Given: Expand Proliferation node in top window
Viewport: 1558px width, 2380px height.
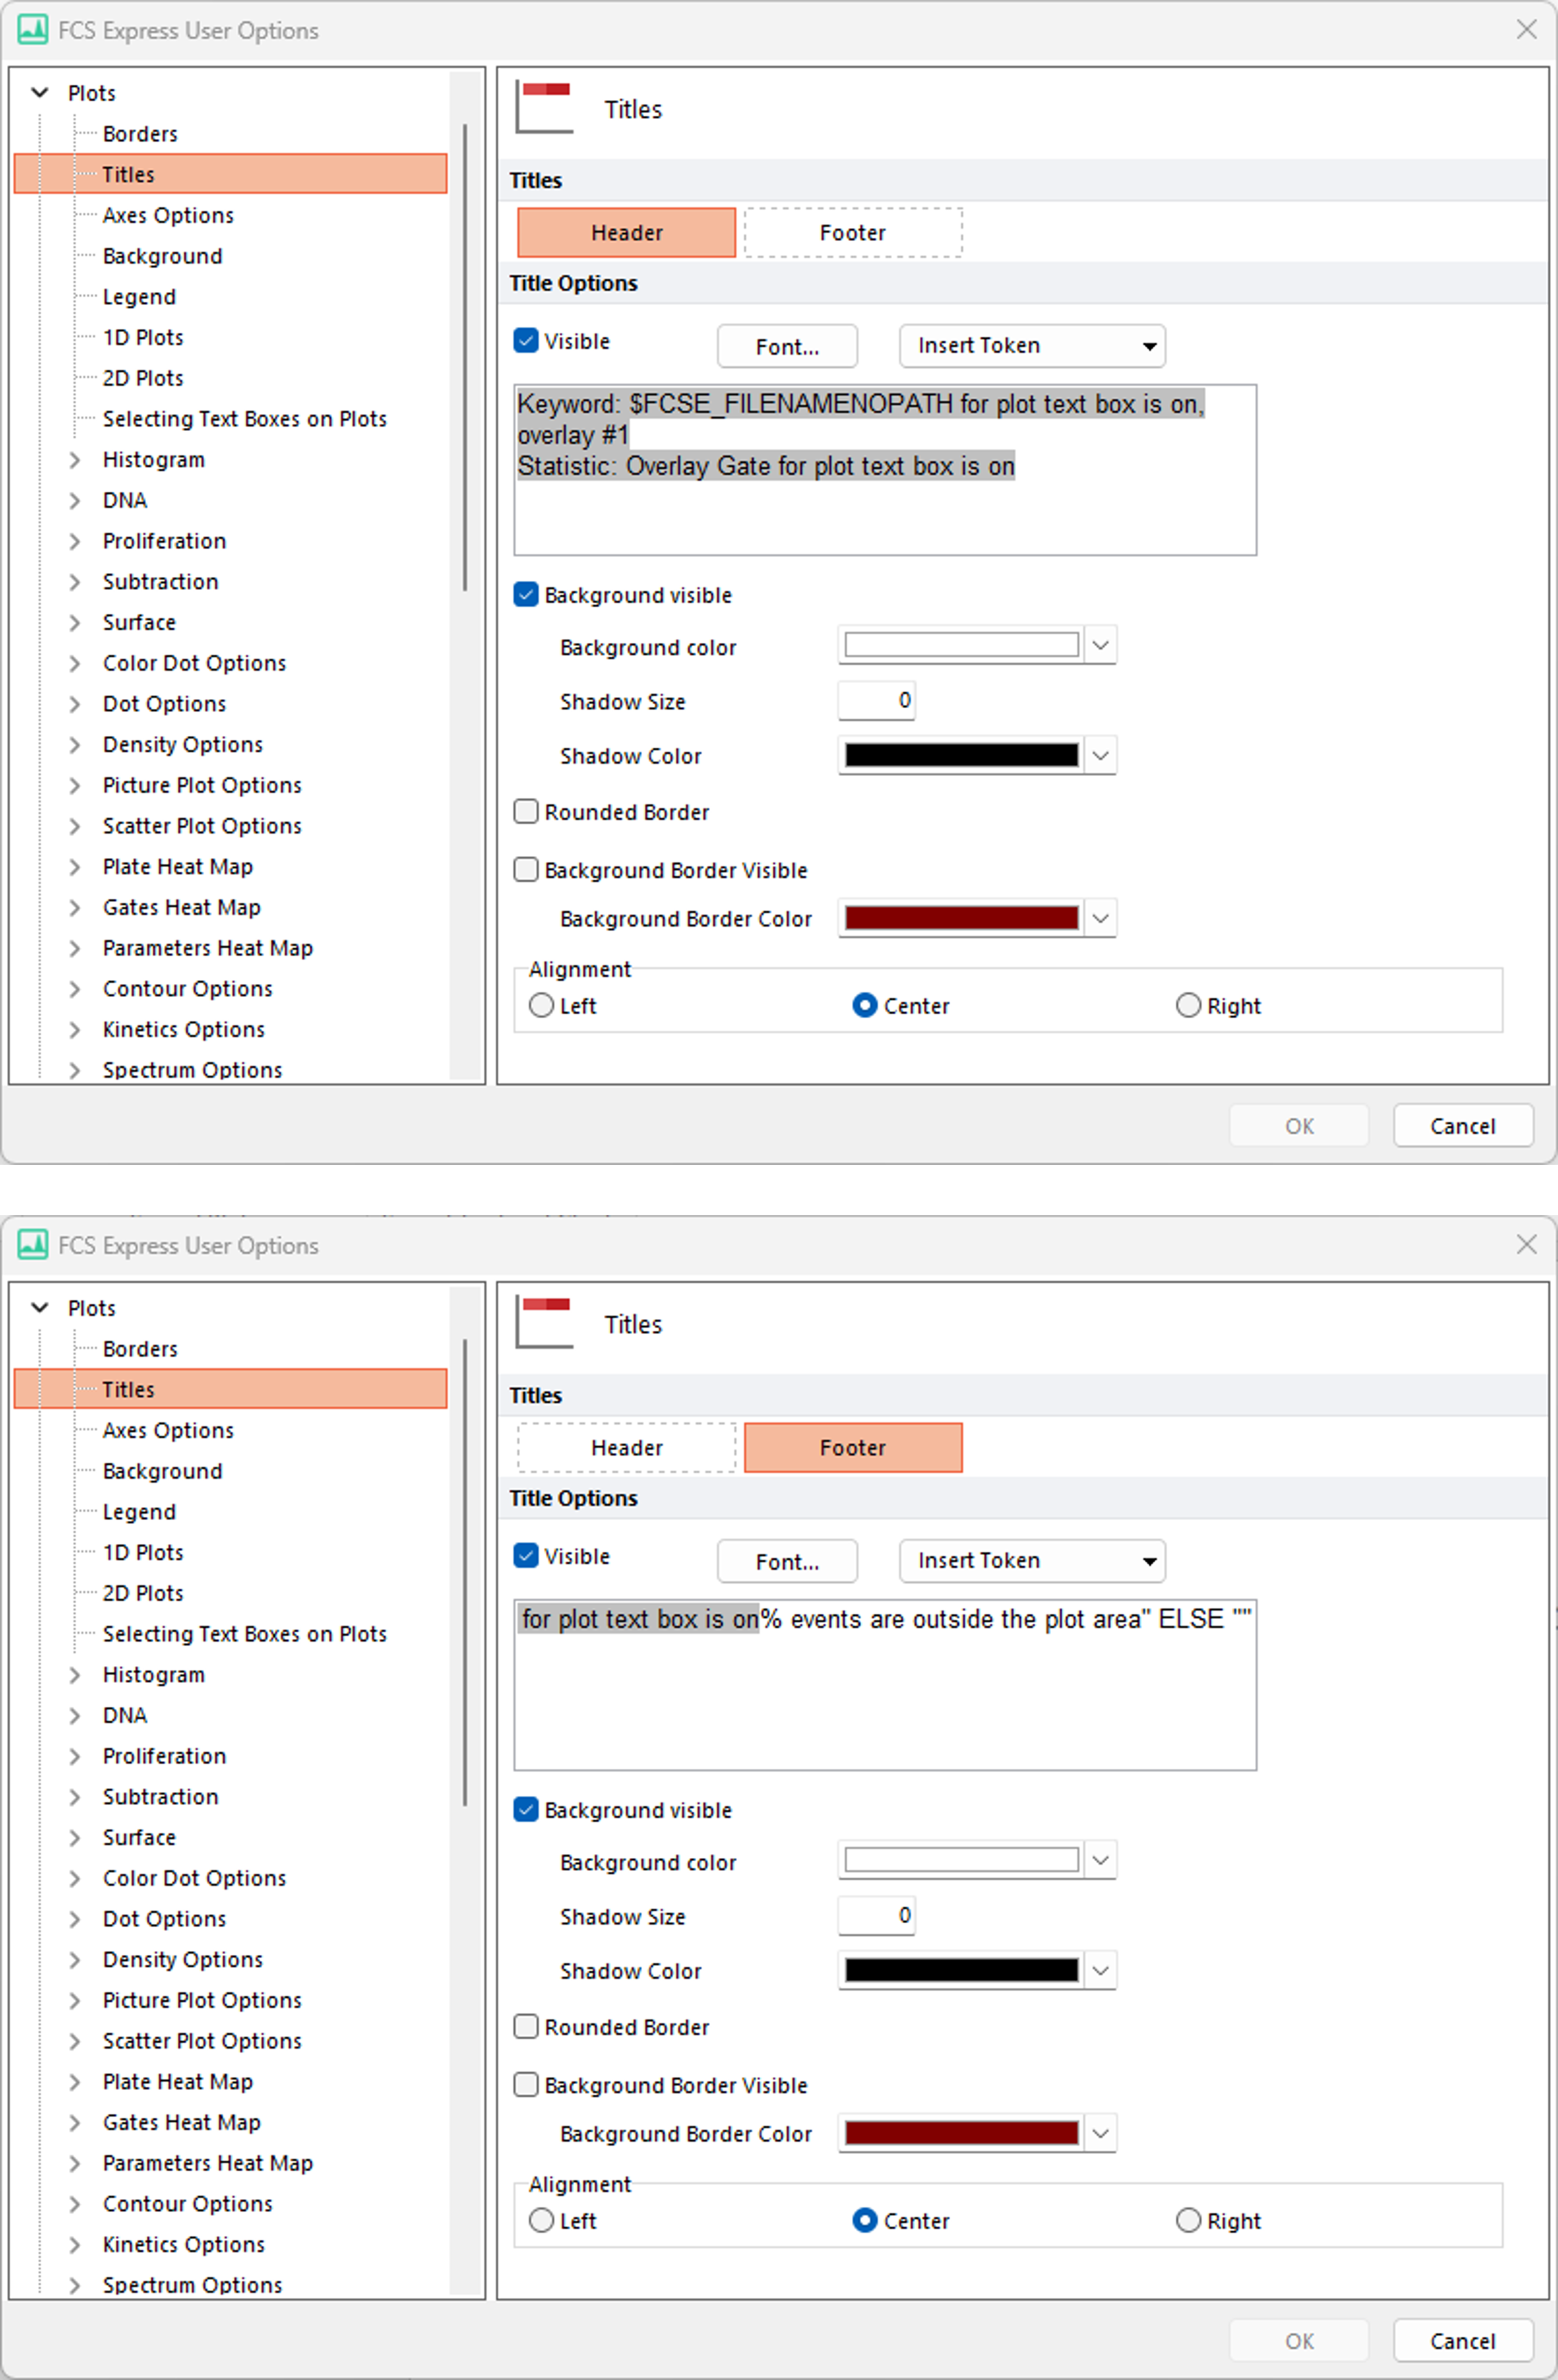Looking at the screenshot, I should tap(75, 541).
